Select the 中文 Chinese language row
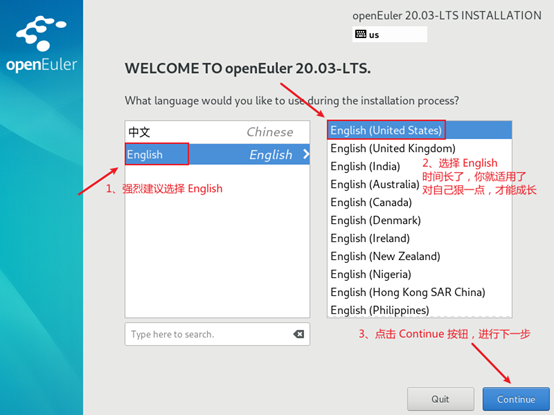The image size is (554, 415). pos(217,132)
